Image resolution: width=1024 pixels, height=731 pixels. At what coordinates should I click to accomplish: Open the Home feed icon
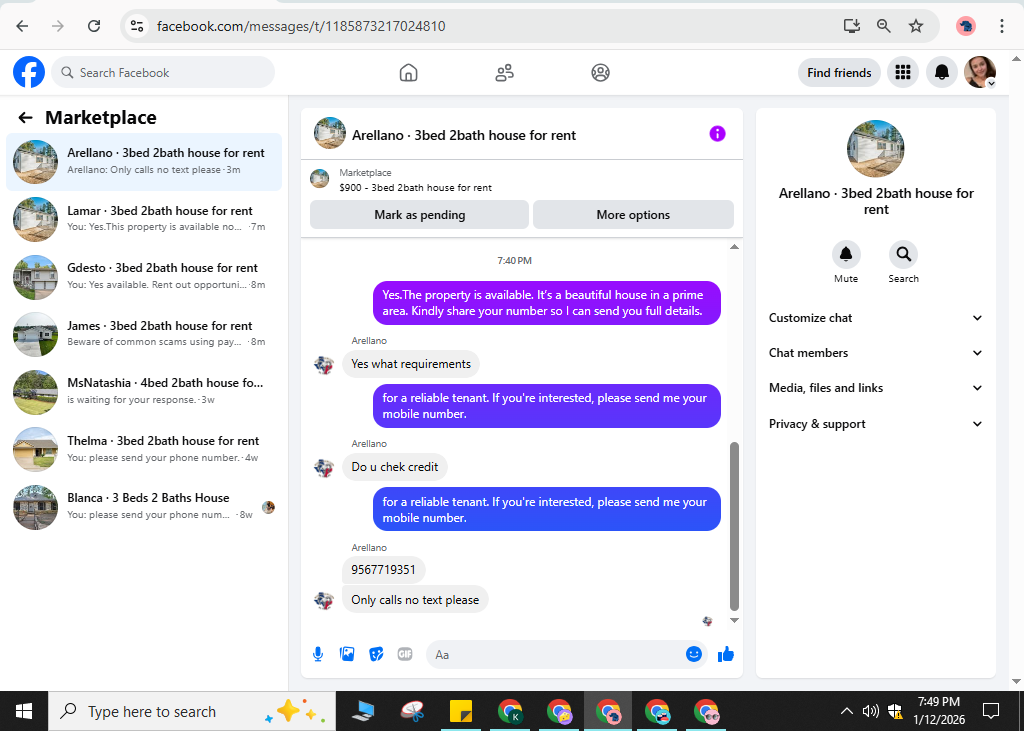click(x=408, y=73)
